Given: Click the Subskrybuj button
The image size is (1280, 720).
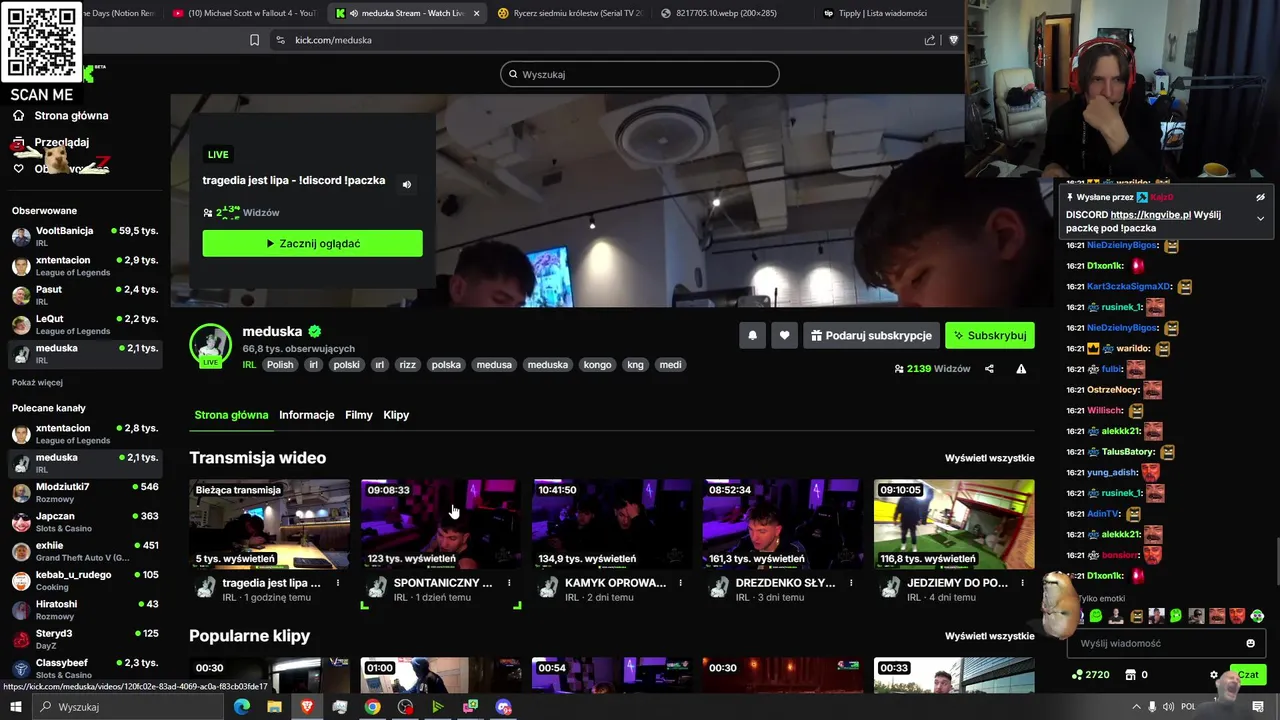Looking at the screenshot, I should coord(990,336).
